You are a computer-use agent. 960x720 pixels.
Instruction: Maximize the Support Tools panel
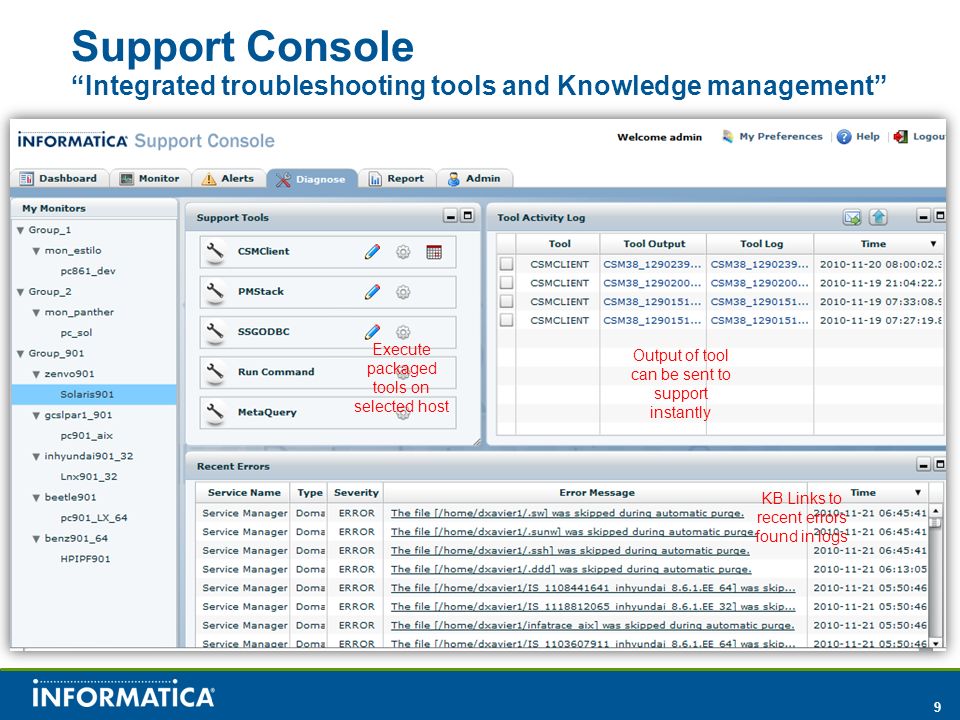(468, 216)
